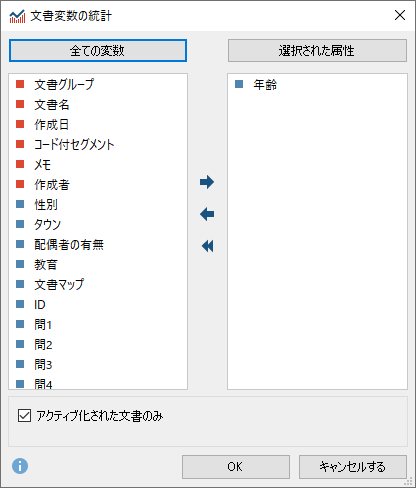Confirm with the OK button
416x488 pixels.
pyautogui.click(x=236, y=467)
